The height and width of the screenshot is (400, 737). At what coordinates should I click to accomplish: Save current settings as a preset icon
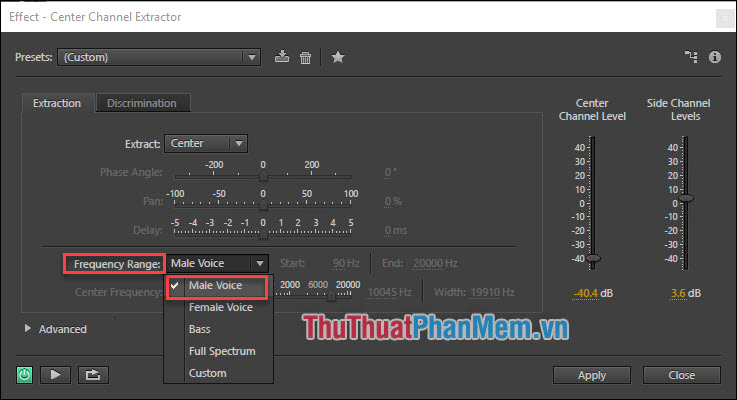[282, 57]
